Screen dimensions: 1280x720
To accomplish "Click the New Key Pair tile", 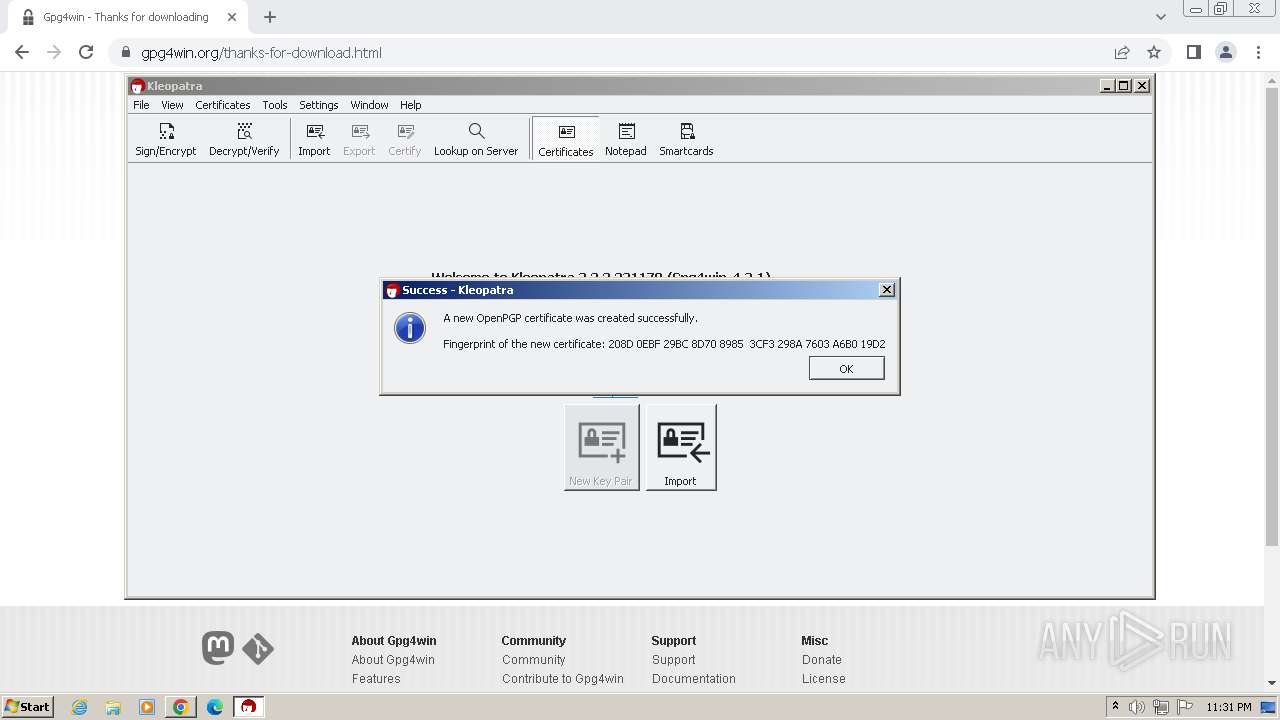I will (x=601, y=447).
